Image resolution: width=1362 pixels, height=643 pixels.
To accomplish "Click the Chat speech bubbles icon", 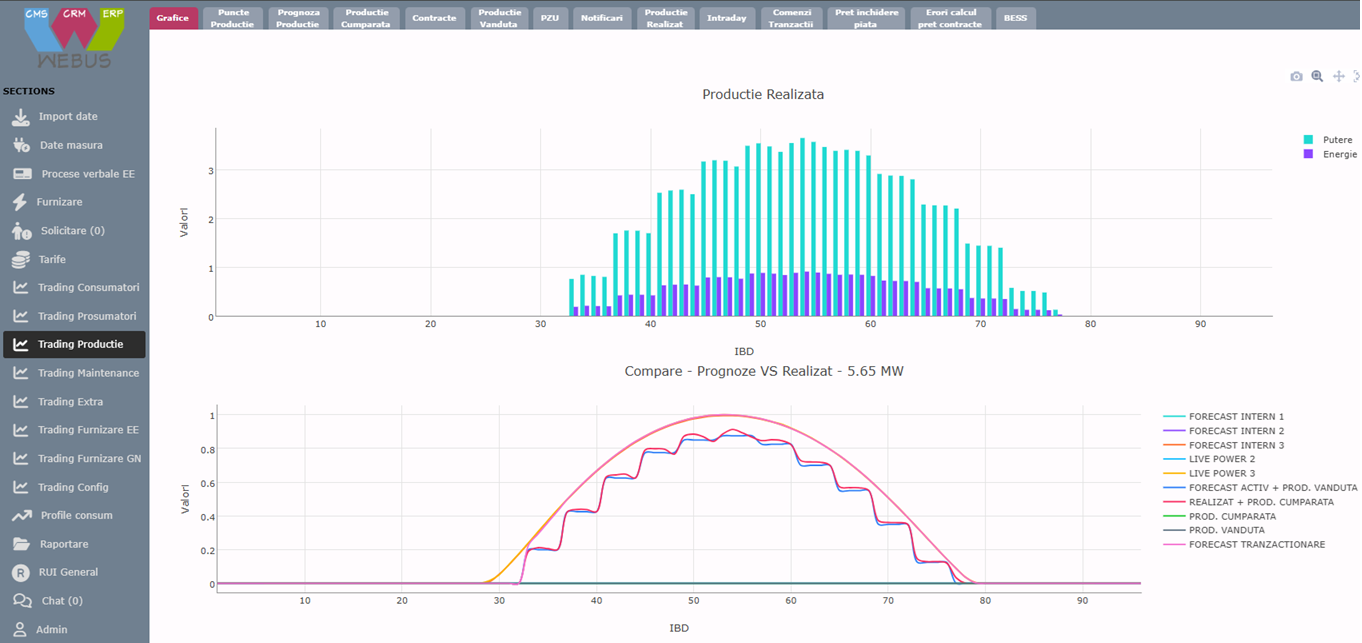I will 21,601.
